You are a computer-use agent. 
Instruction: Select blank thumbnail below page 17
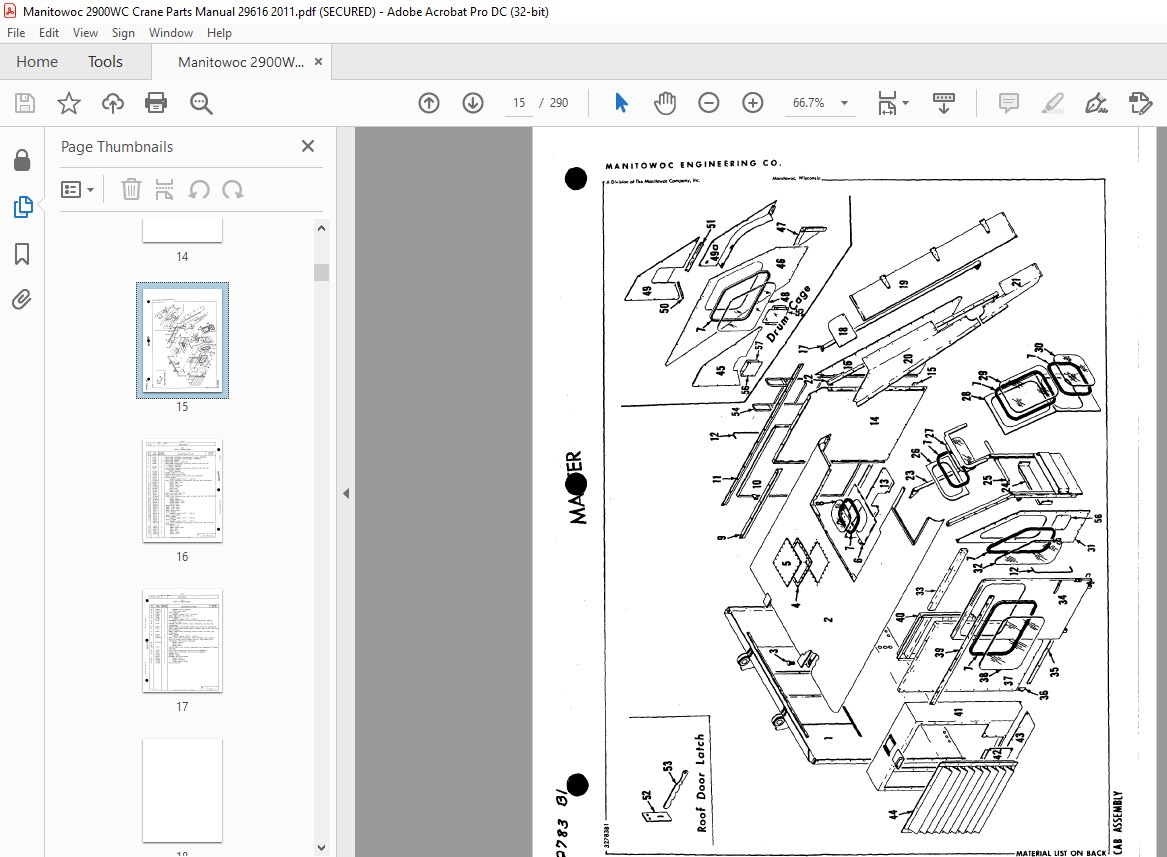point(182,791)
